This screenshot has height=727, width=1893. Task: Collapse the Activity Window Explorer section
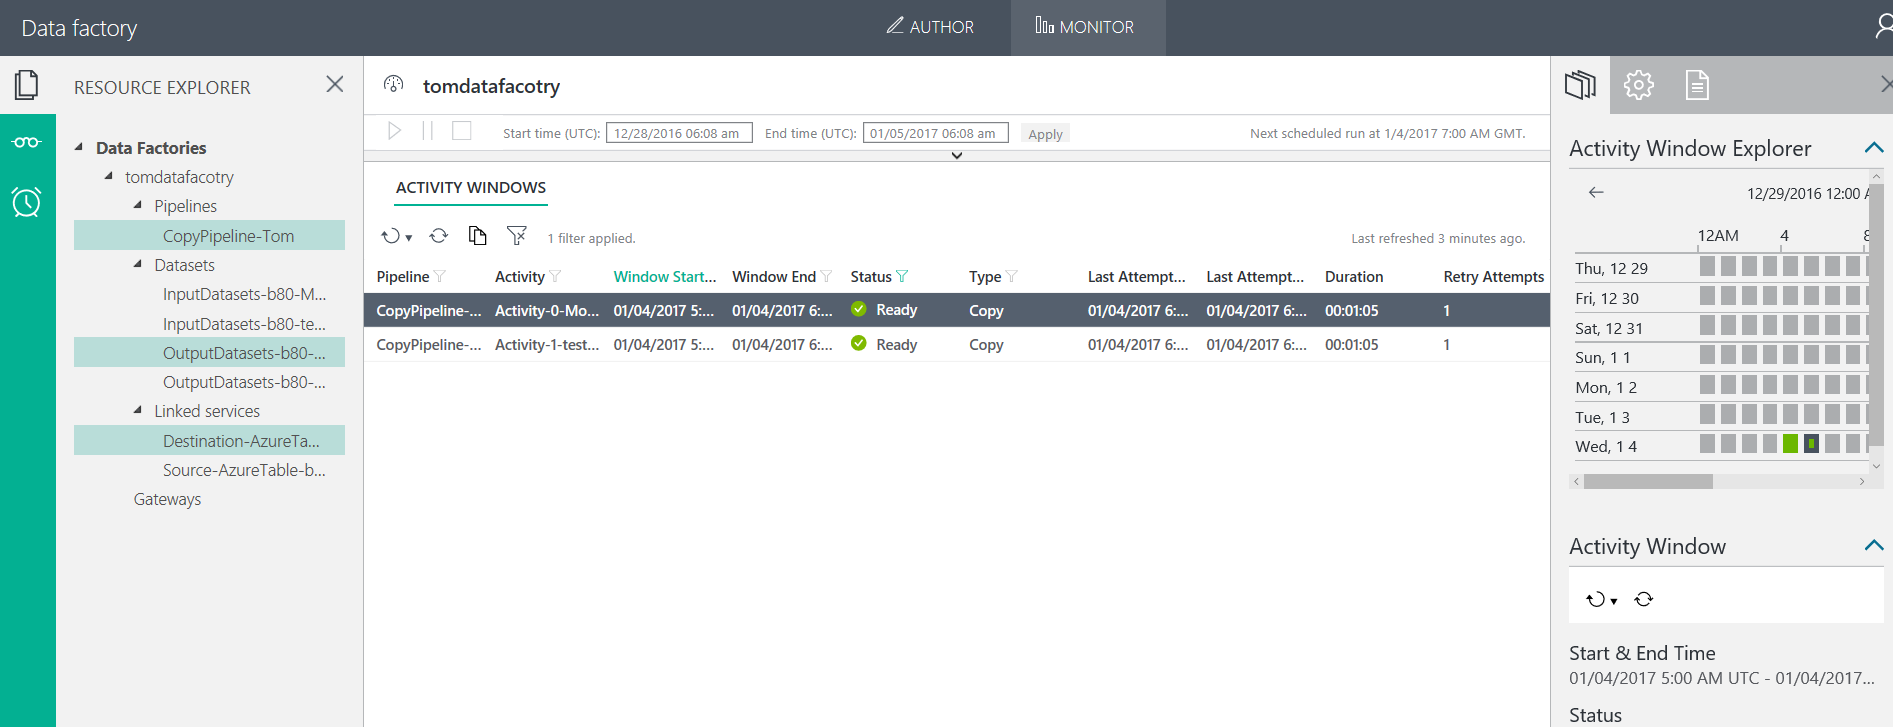pos(1874,148)
